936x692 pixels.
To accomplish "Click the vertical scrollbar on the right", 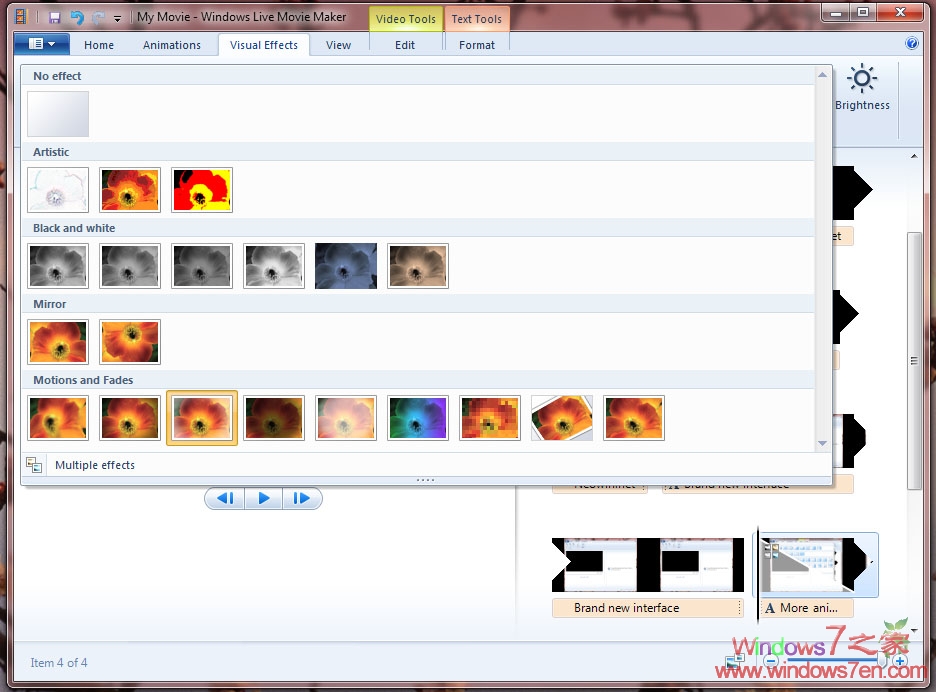I will click(913, 360).
